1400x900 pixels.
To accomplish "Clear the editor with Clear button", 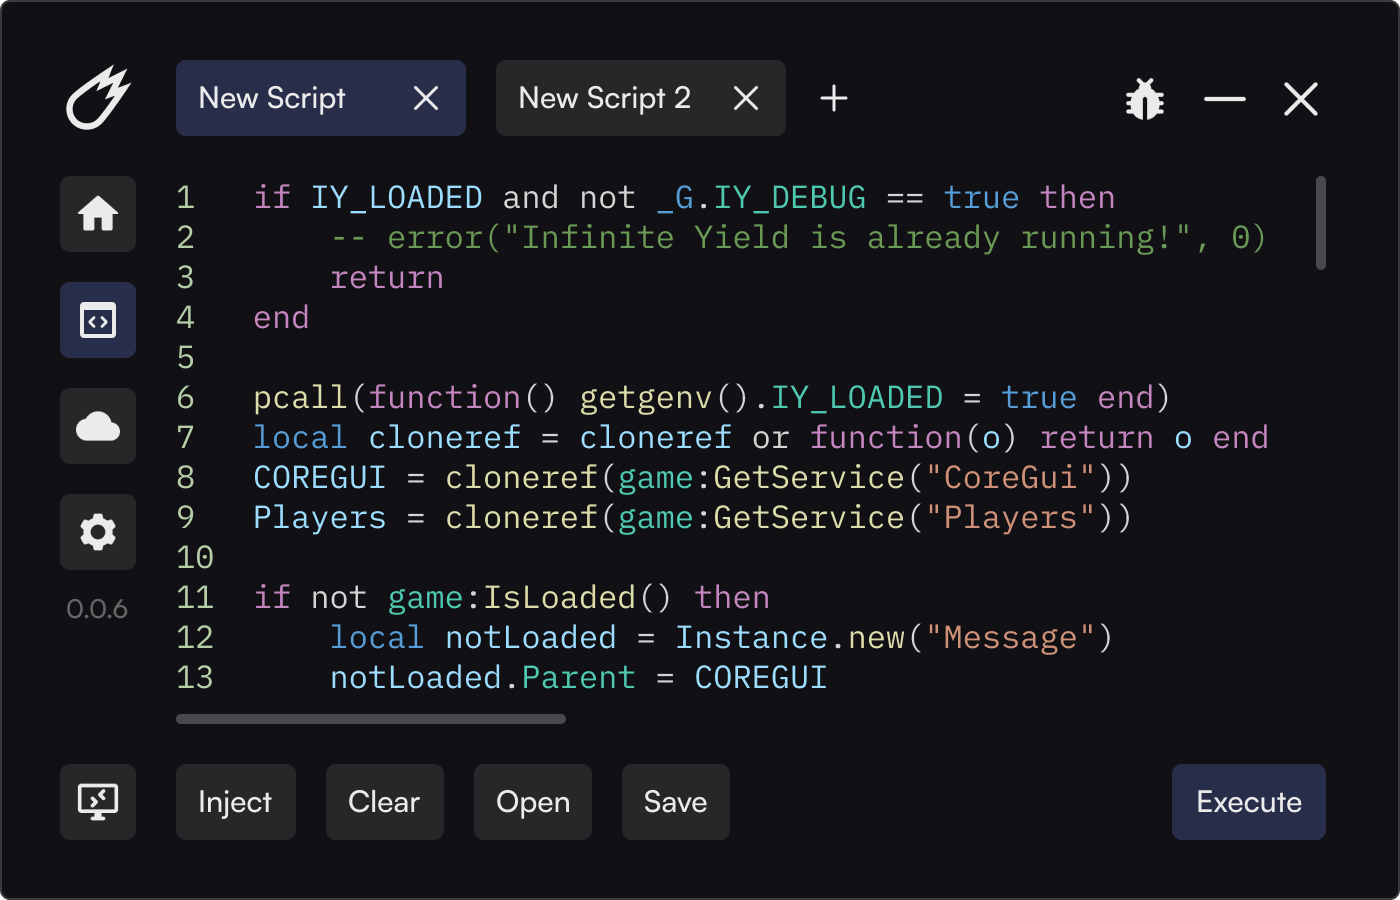I will [384, 802].
